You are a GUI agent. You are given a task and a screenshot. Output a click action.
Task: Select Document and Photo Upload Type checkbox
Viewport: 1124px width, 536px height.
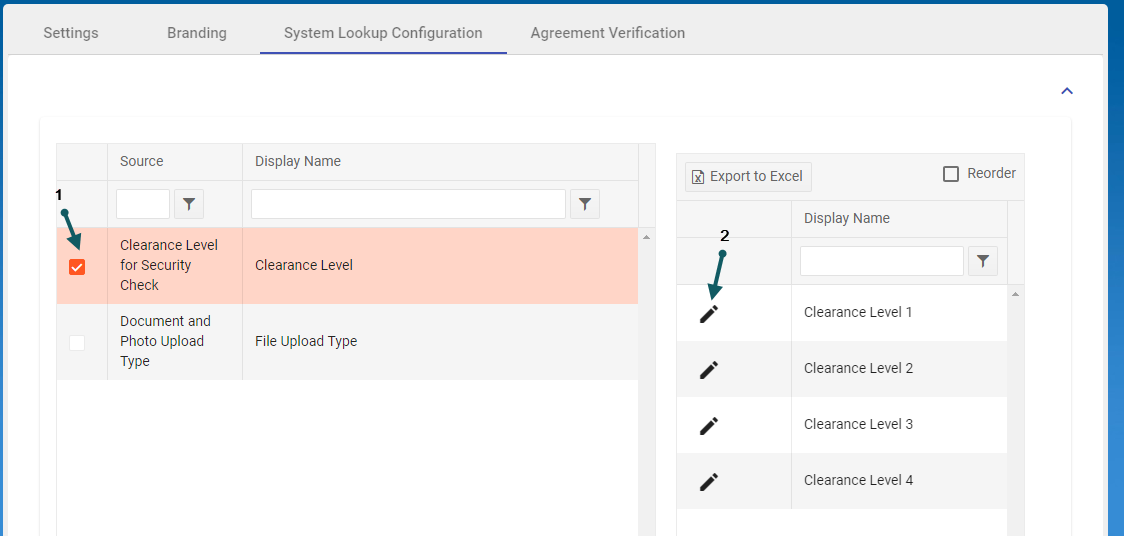pos(77,342)
